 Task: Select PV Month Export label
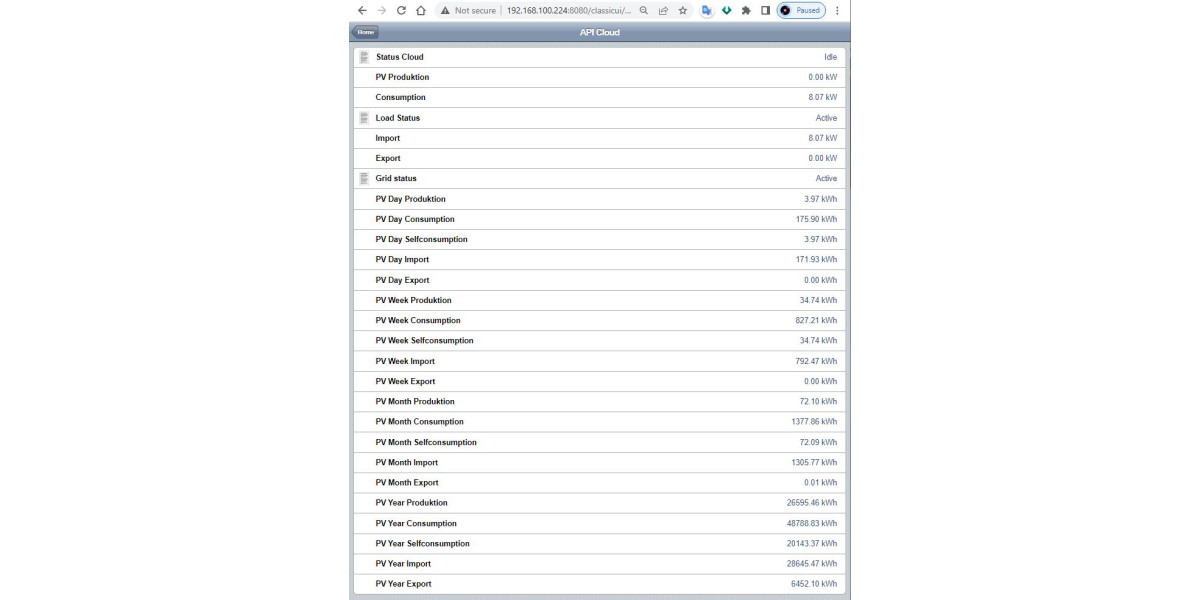407,482
